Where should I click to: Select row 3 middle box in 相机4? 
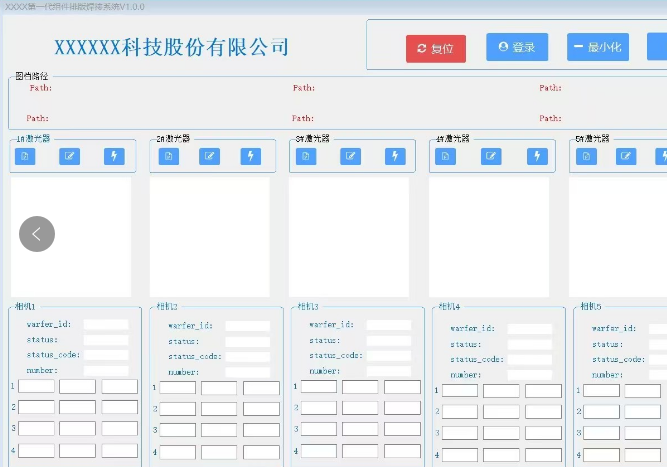click(501, 433)
